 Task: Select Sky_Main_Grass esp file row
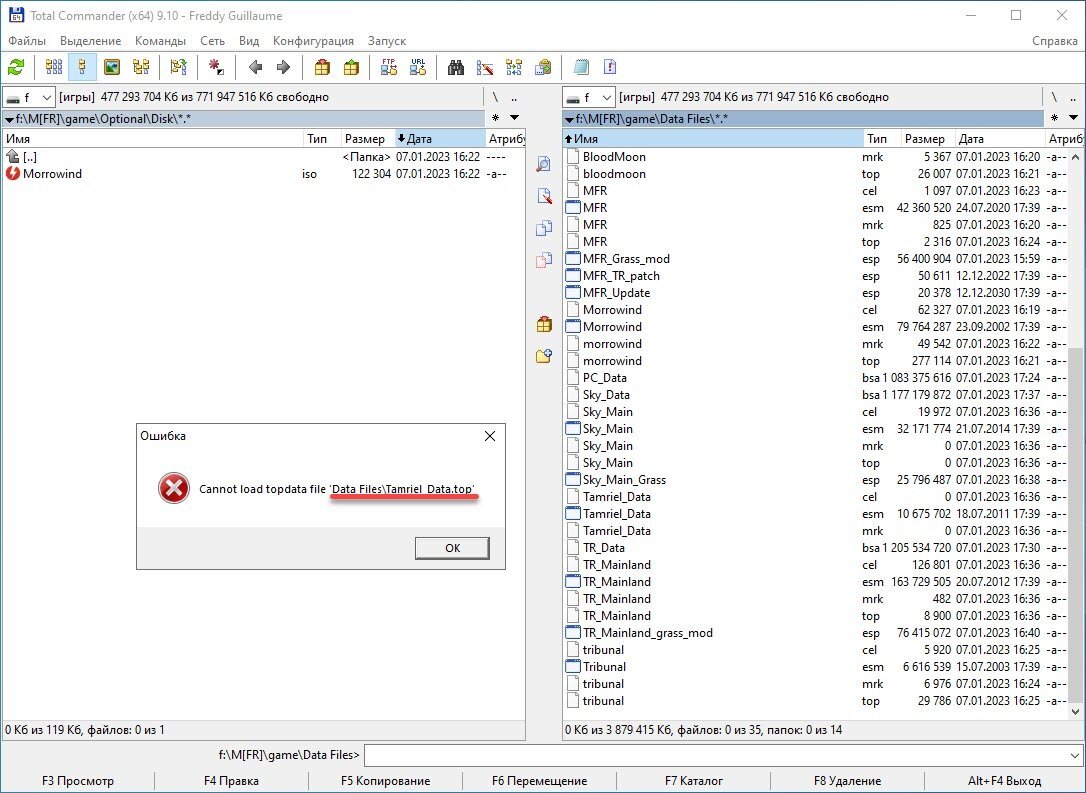[x=816, y=480]
